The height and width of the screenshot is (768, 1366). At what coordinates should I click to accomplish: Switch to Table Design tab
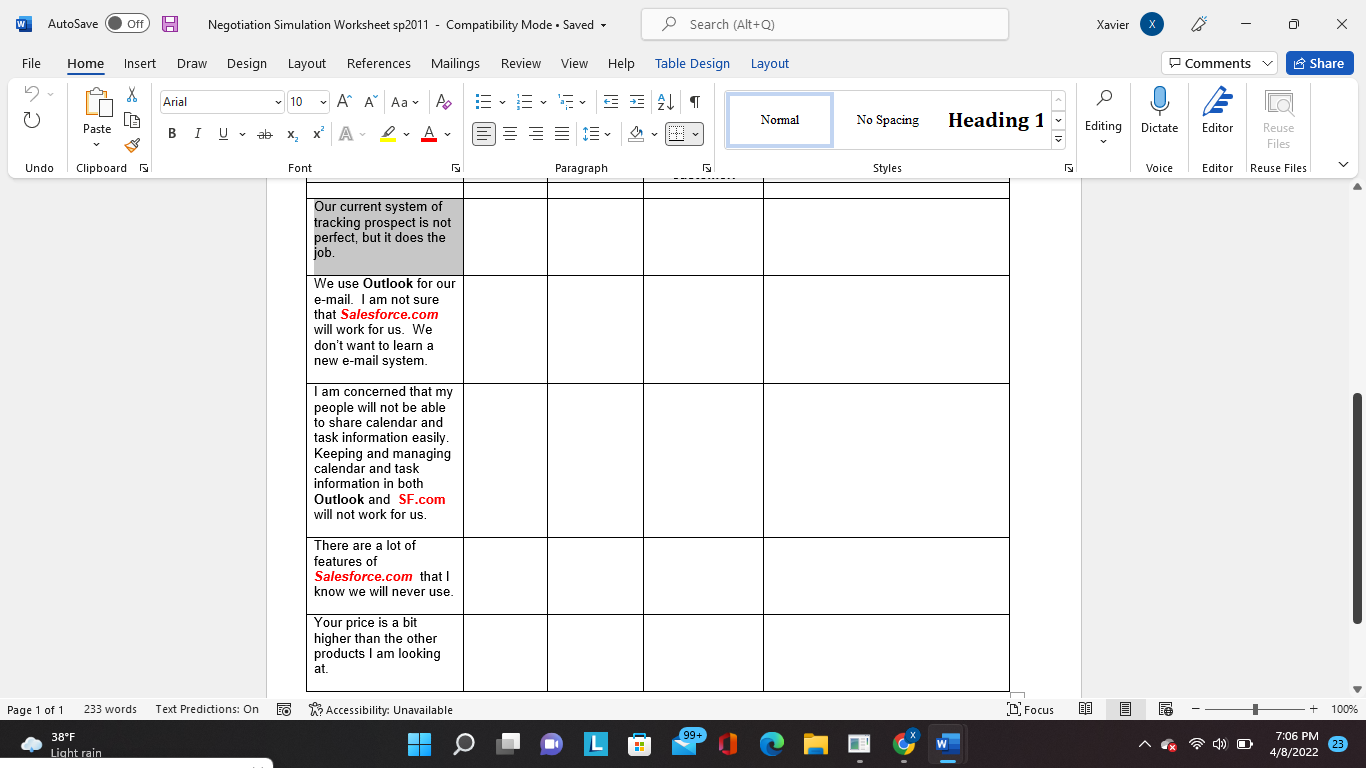692,63
